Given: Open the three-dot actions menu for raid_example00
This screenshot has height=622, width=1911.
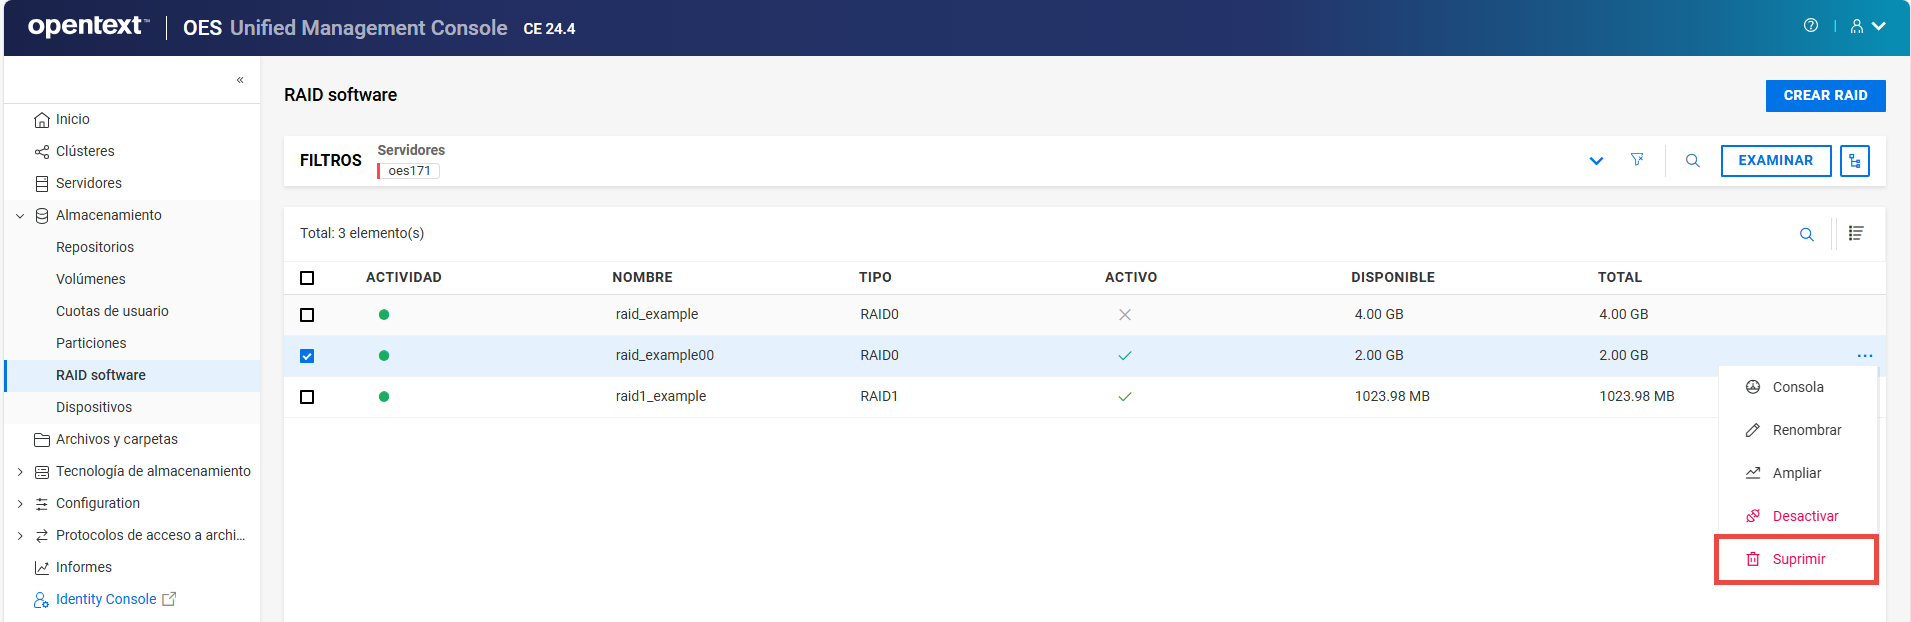Looking at the screenshot, I should coord(1864,356).
